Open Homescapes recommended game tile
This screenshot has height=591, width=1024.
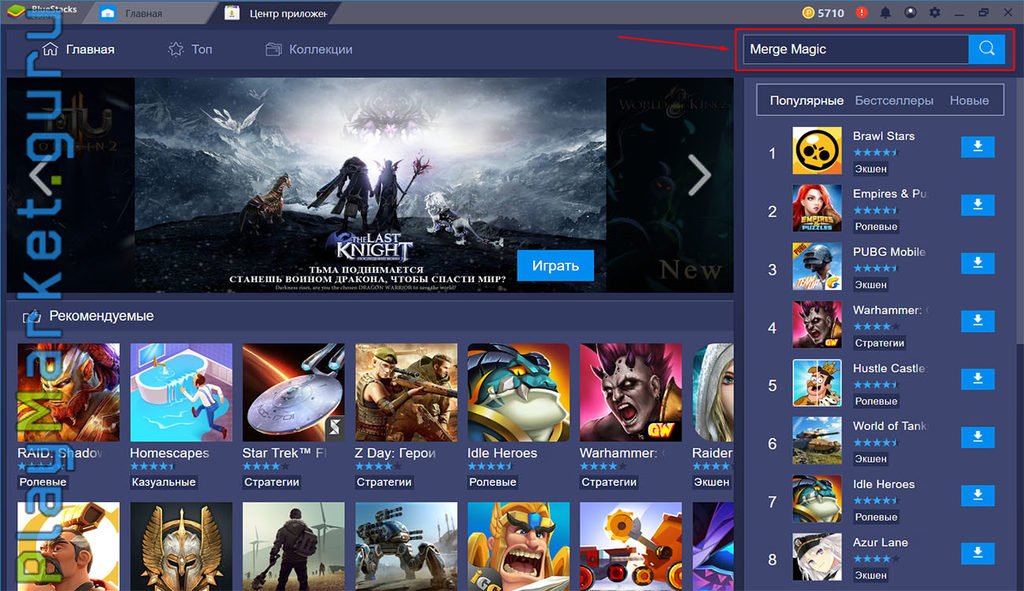coord(181,392)
